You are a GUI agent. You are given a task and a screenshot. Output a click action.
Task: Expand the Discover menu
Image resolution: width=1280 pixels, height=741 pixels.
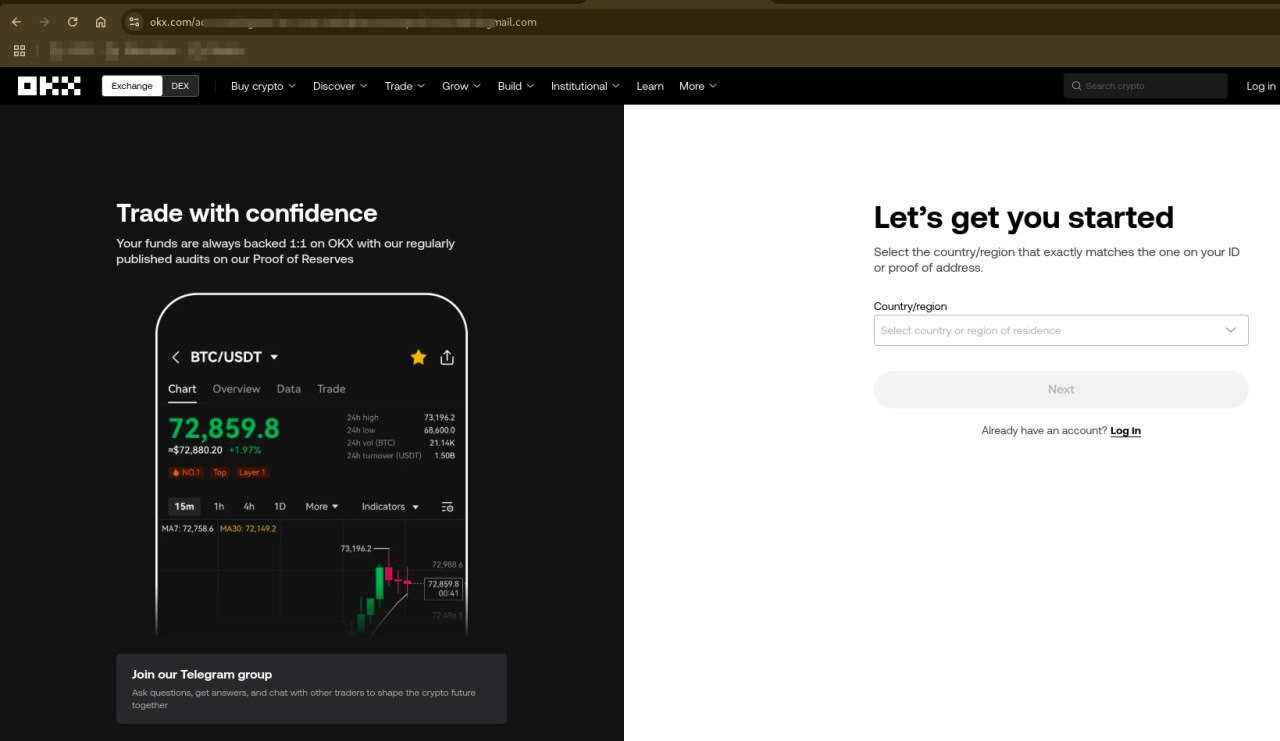(340, 86)
